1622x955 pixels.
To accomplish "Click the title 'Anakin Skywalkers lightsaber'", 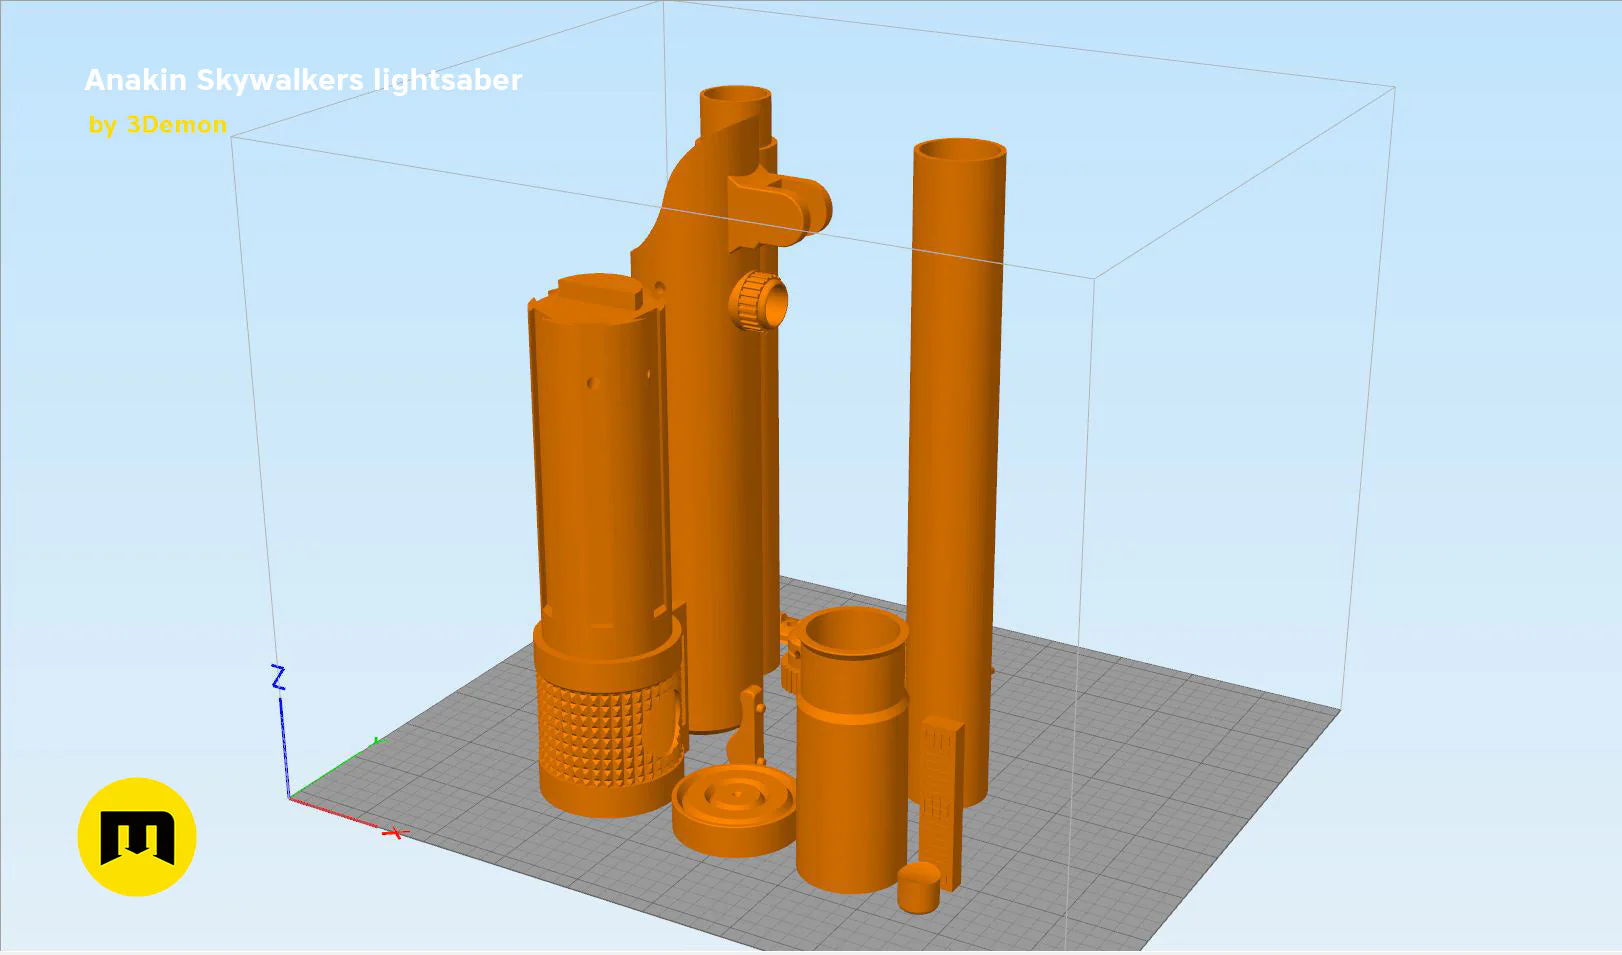I will [303, 80].
